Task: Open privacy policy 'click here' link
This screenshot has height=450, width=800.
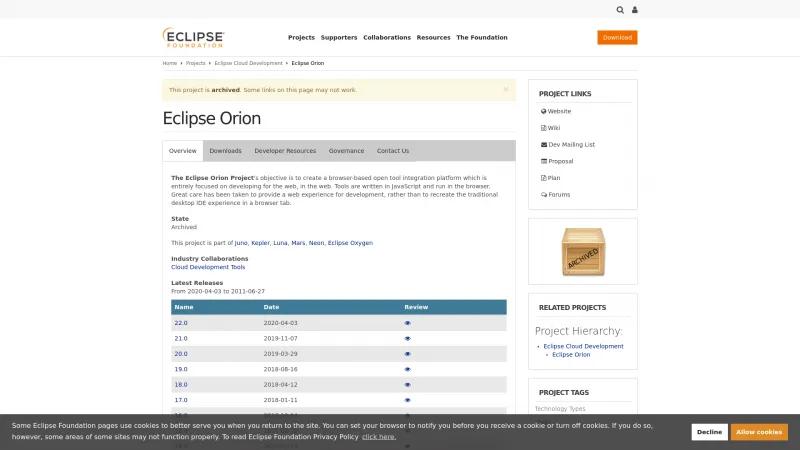Action: click(x=379, y=437)
